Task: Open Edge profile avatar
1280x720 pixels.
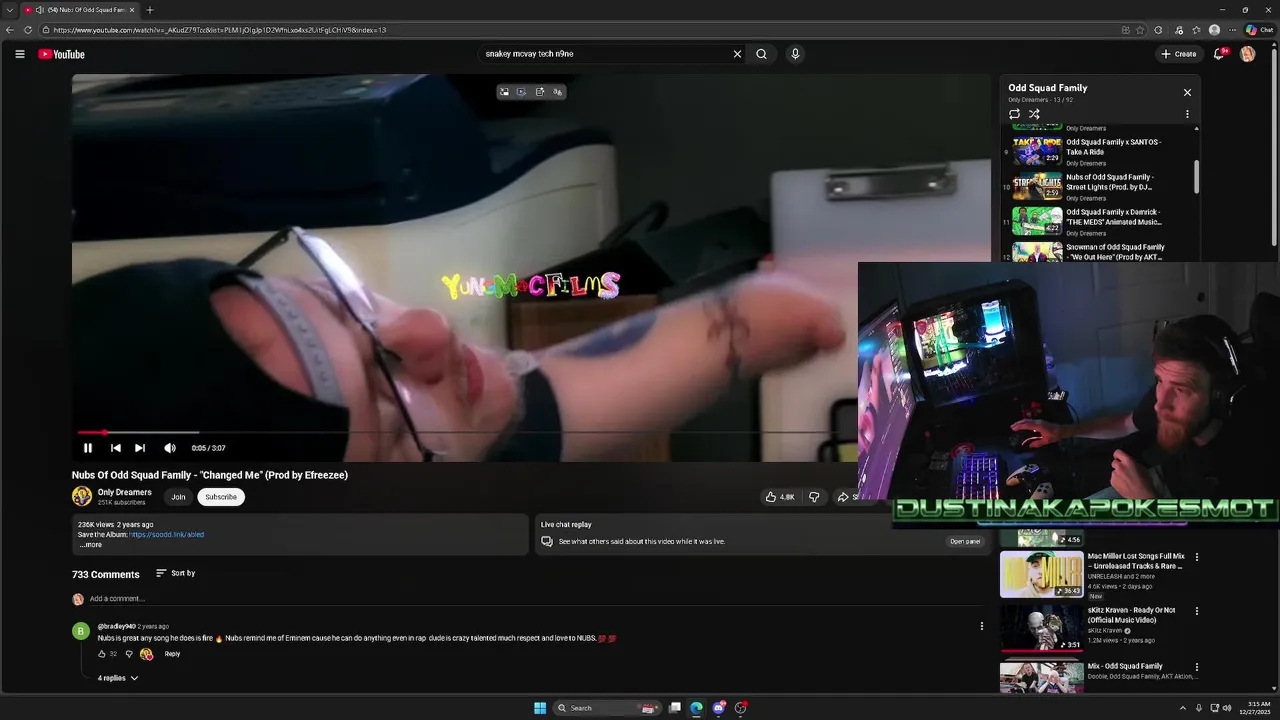Action: tap(1214, 30)
